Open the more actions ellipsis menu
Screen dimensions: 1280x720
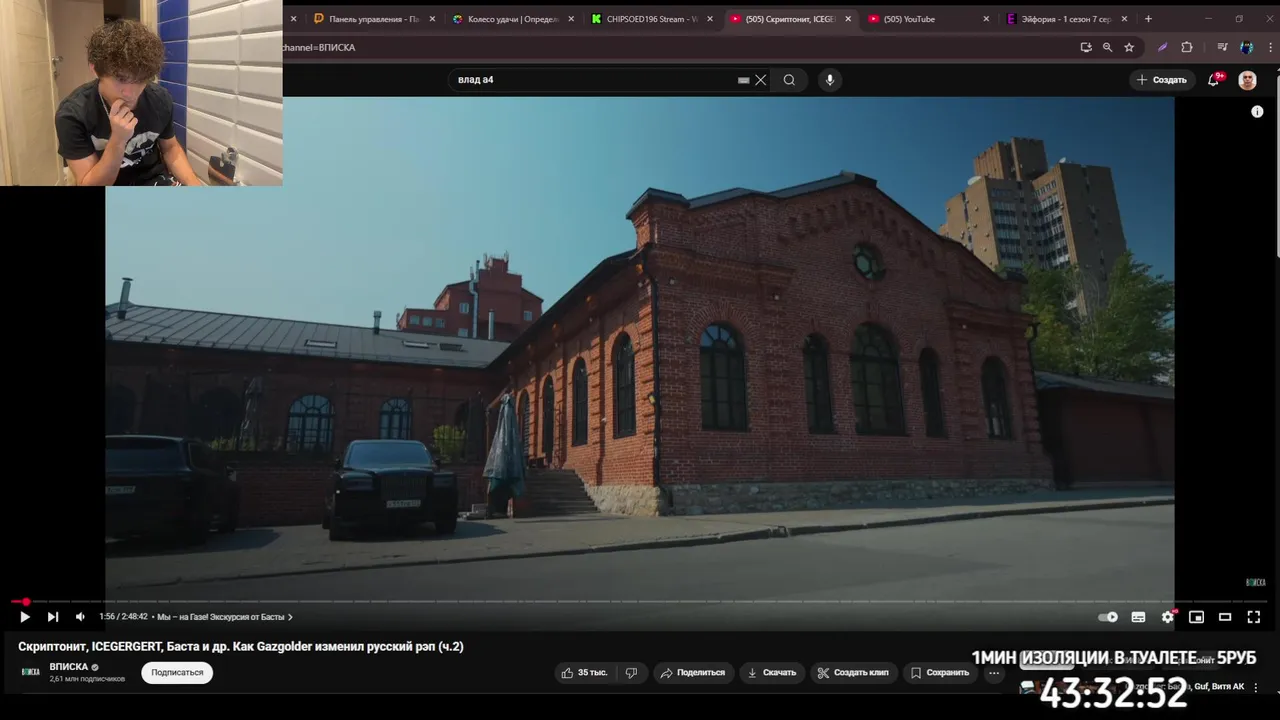click(993, 673)
